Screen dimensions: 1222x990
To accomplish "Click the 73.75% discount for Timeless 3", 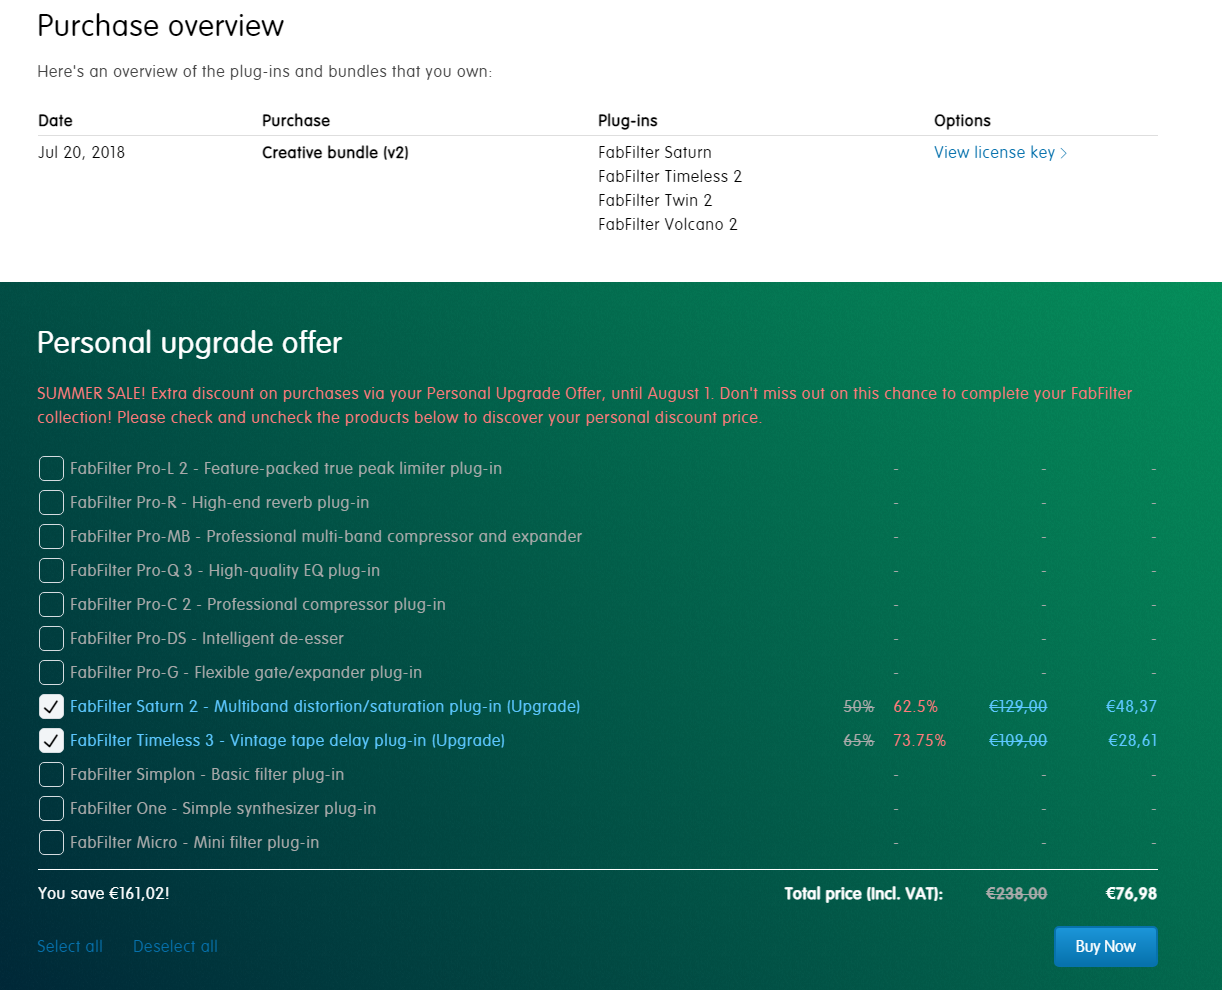I will (x=919, y=740).
